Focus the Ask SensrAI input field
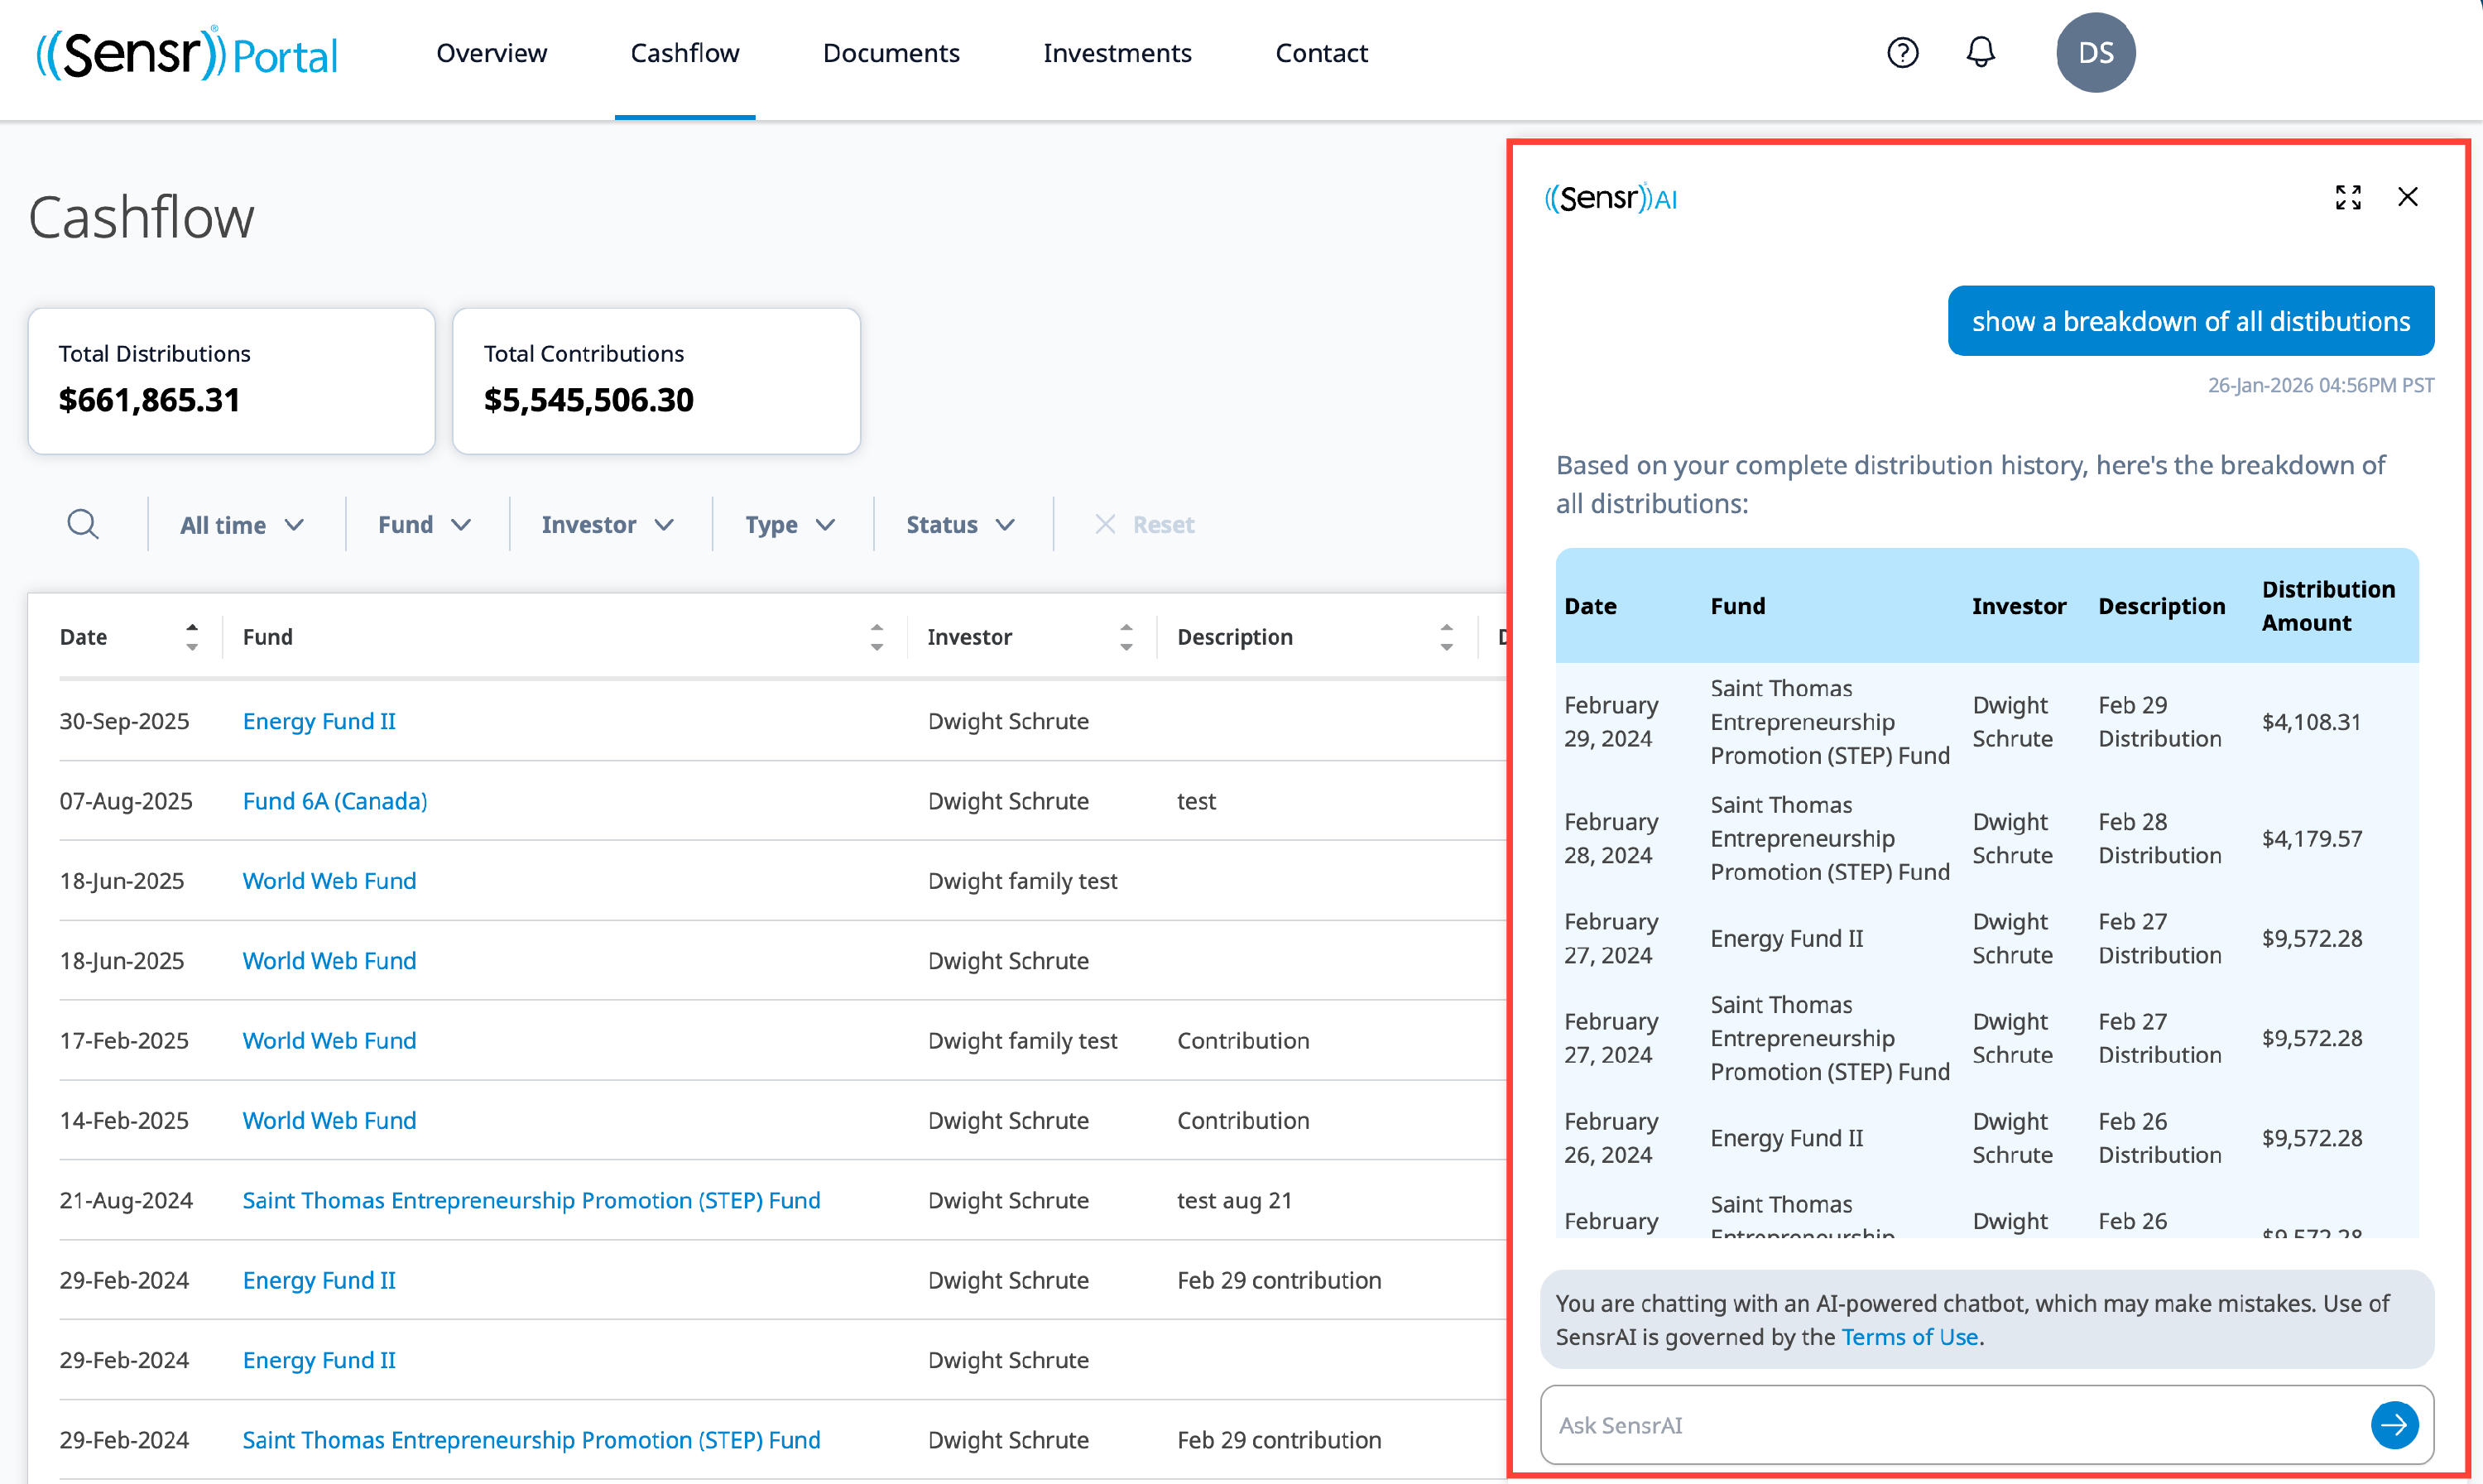The image size is (2483, 1484). click(x=1950, y=1424)
